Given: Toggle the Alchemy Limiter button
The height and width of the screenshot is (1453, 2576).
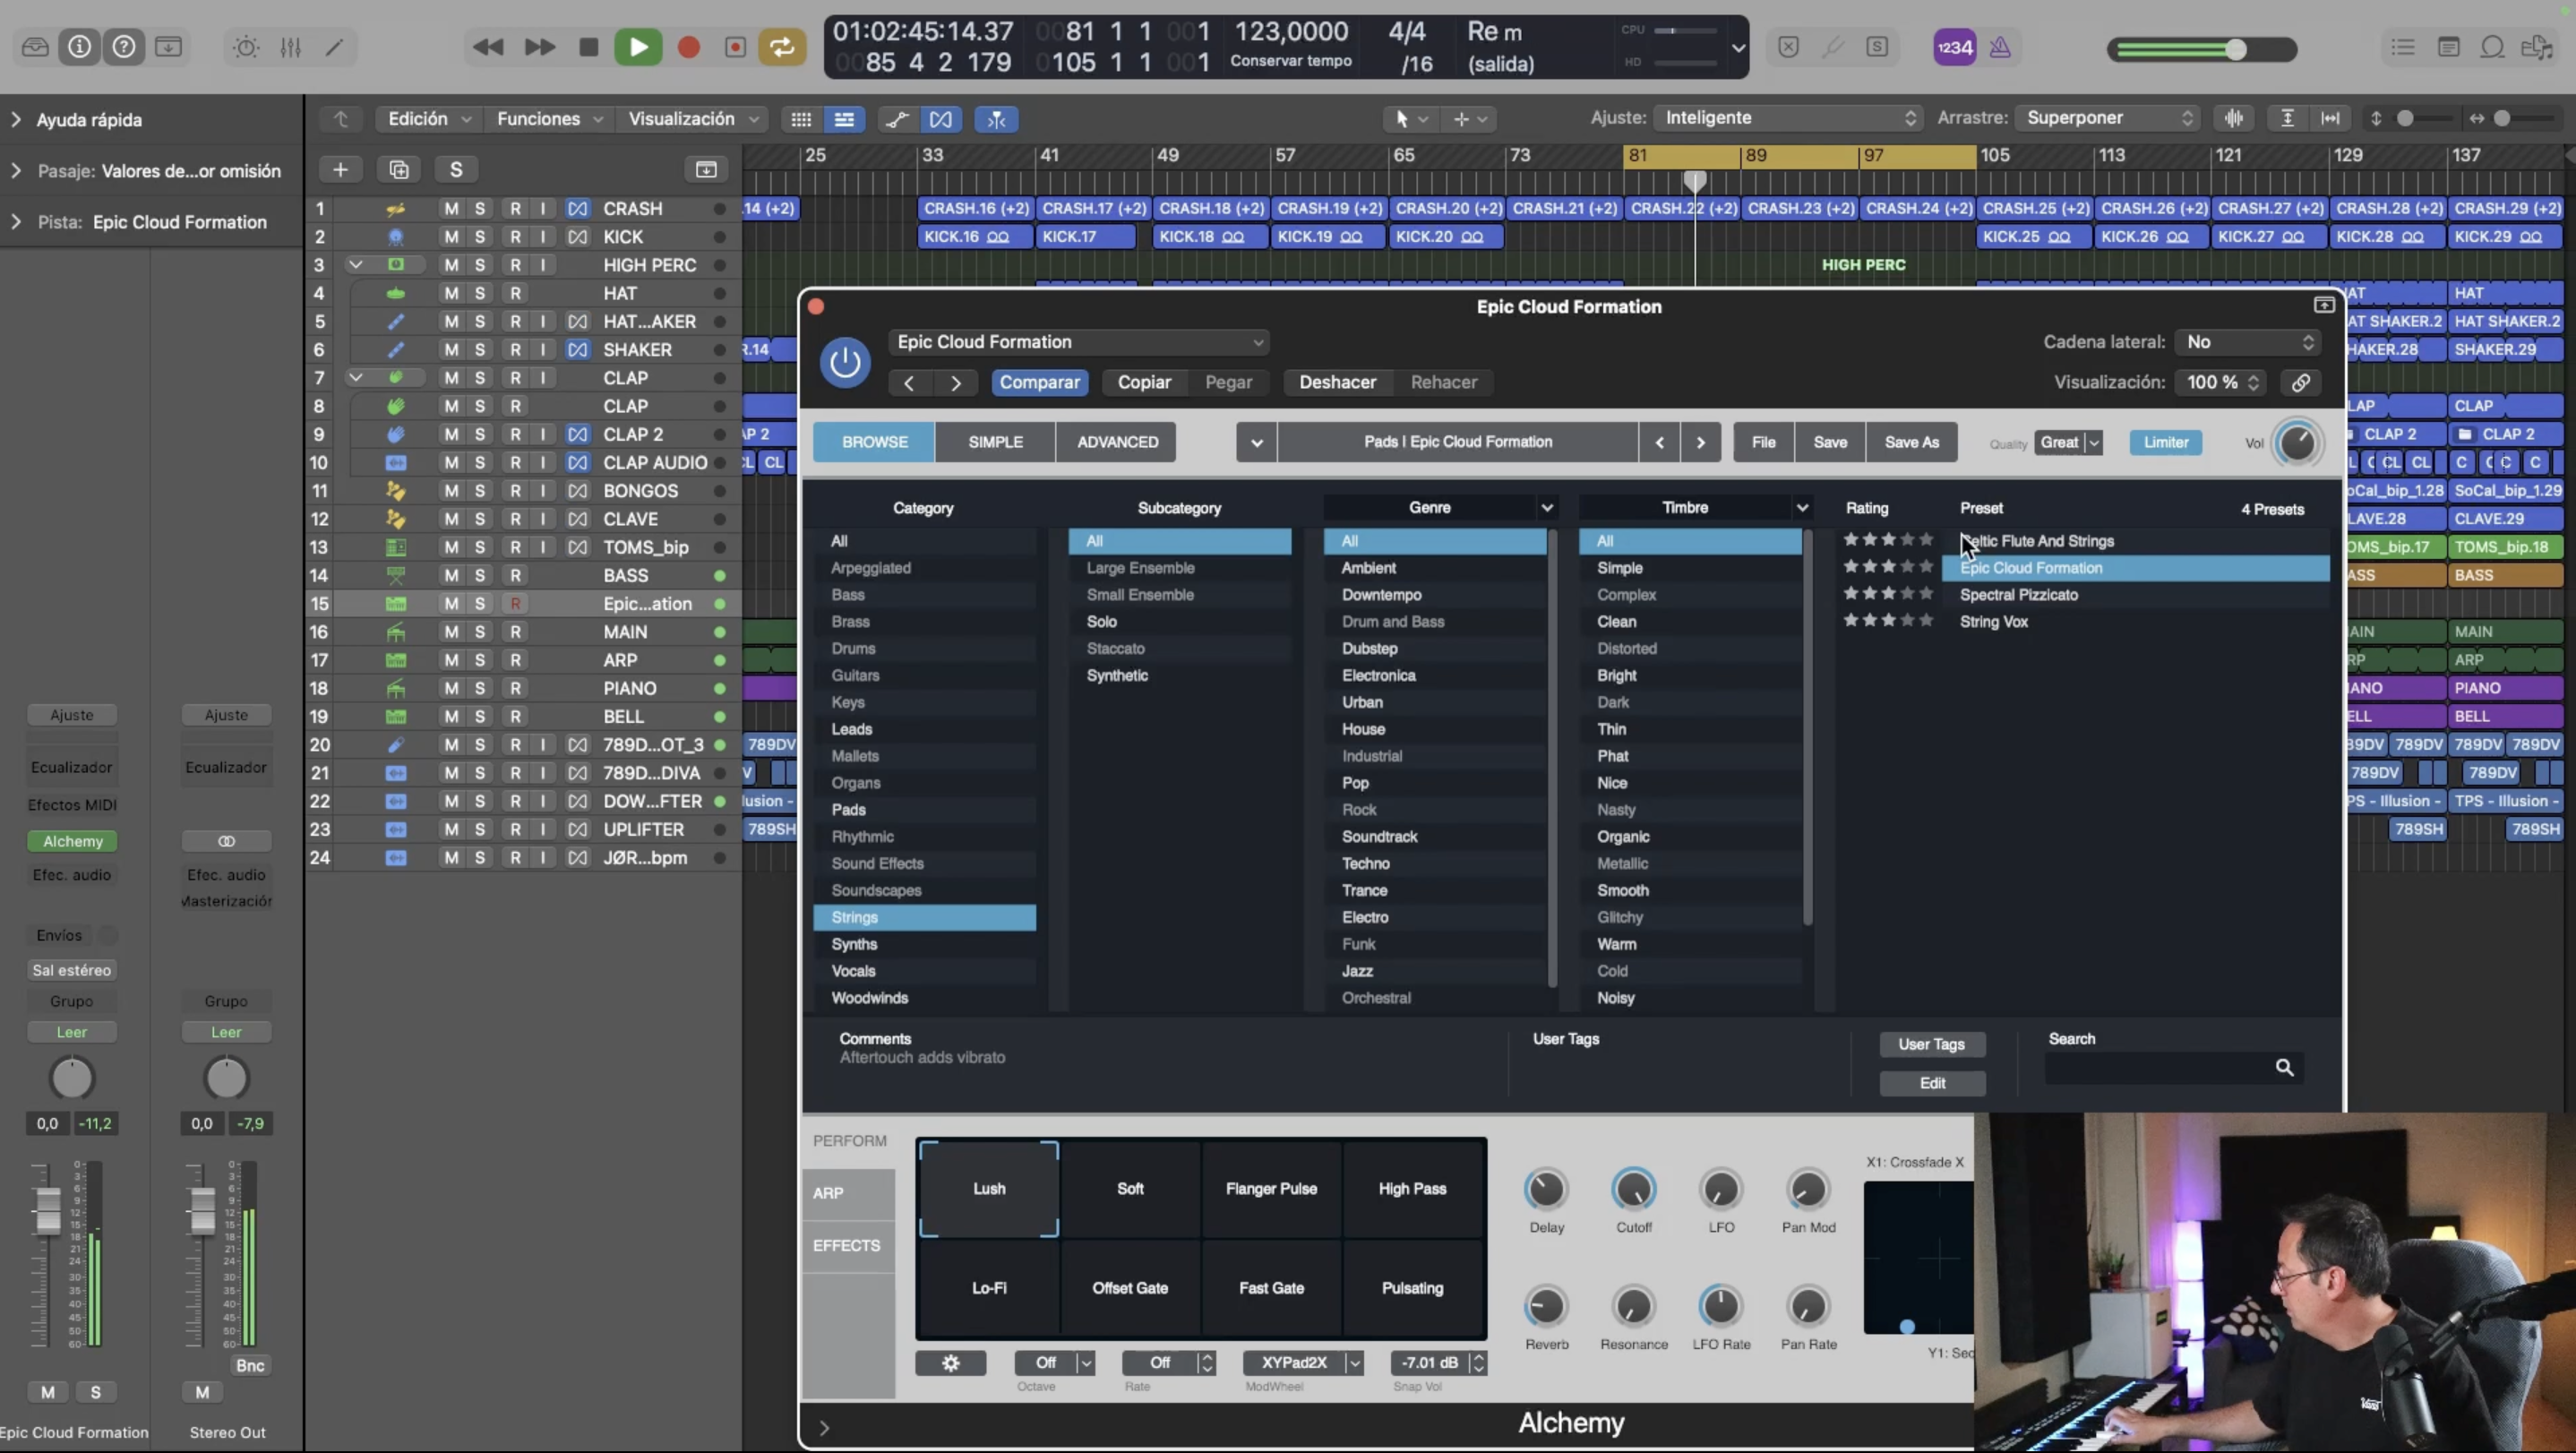Looking at the screenshot, I should [2165, 442].
